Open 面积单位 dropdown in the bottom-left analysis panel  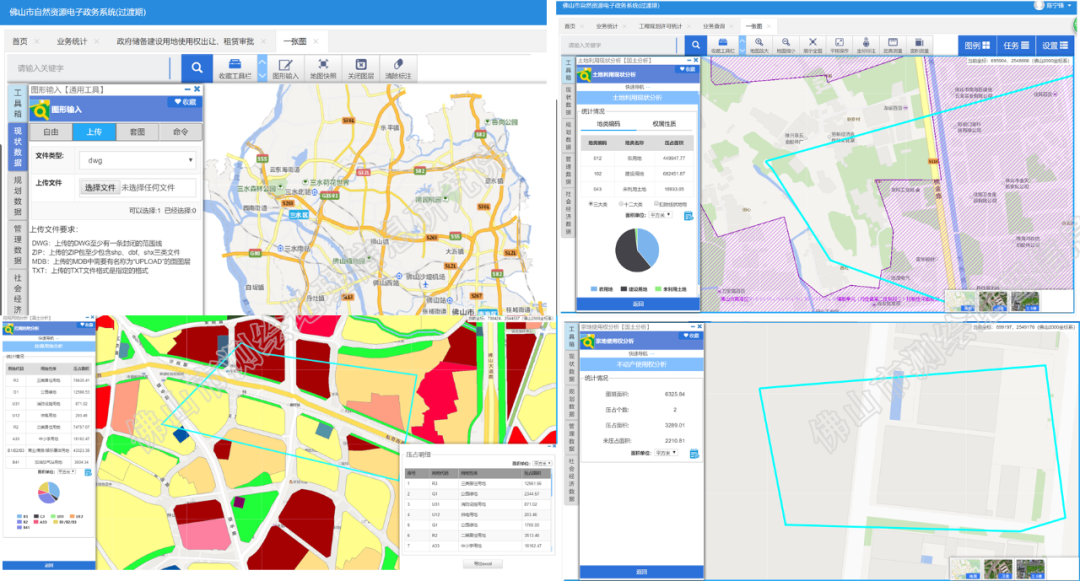coord(66,472)
